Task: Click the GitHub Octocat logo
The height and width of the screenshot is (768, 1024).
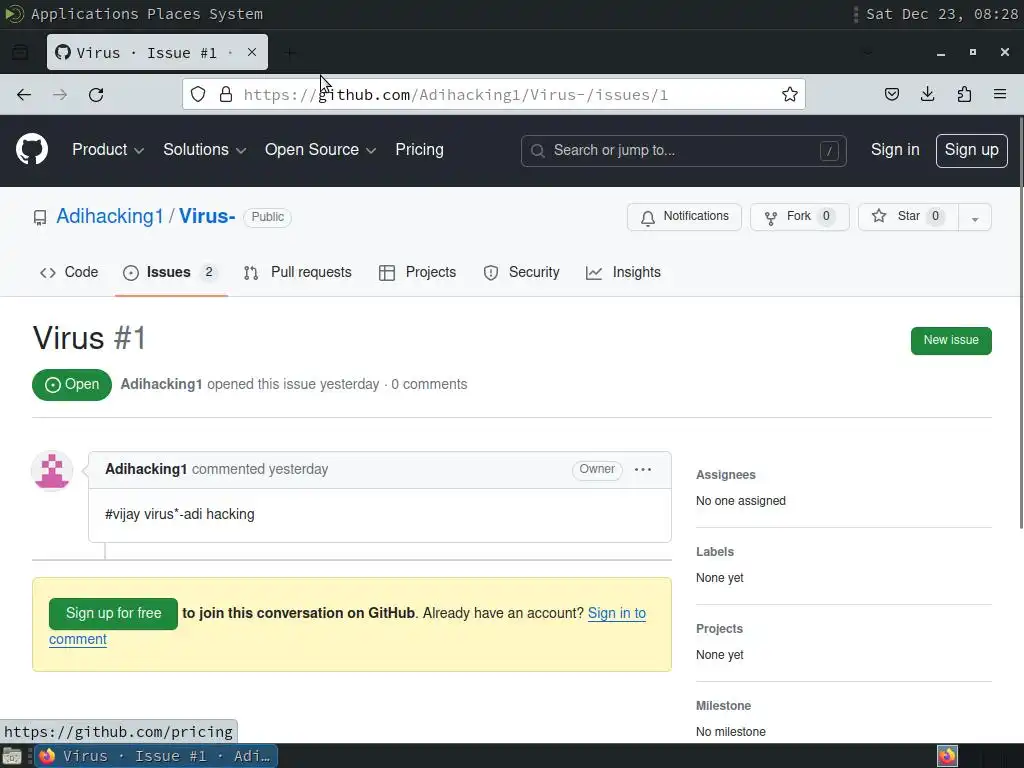Action: coord(32,150)
